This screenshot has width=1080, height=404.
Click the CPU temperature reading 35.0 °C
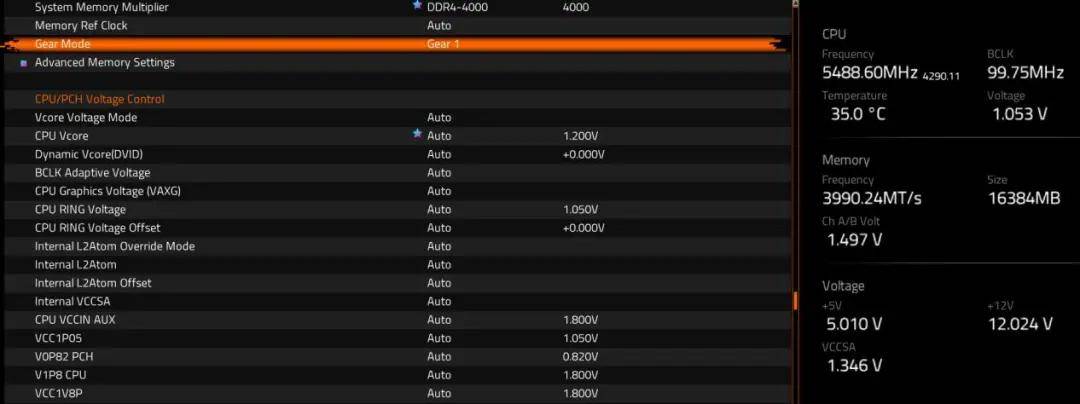click(858, 114)
